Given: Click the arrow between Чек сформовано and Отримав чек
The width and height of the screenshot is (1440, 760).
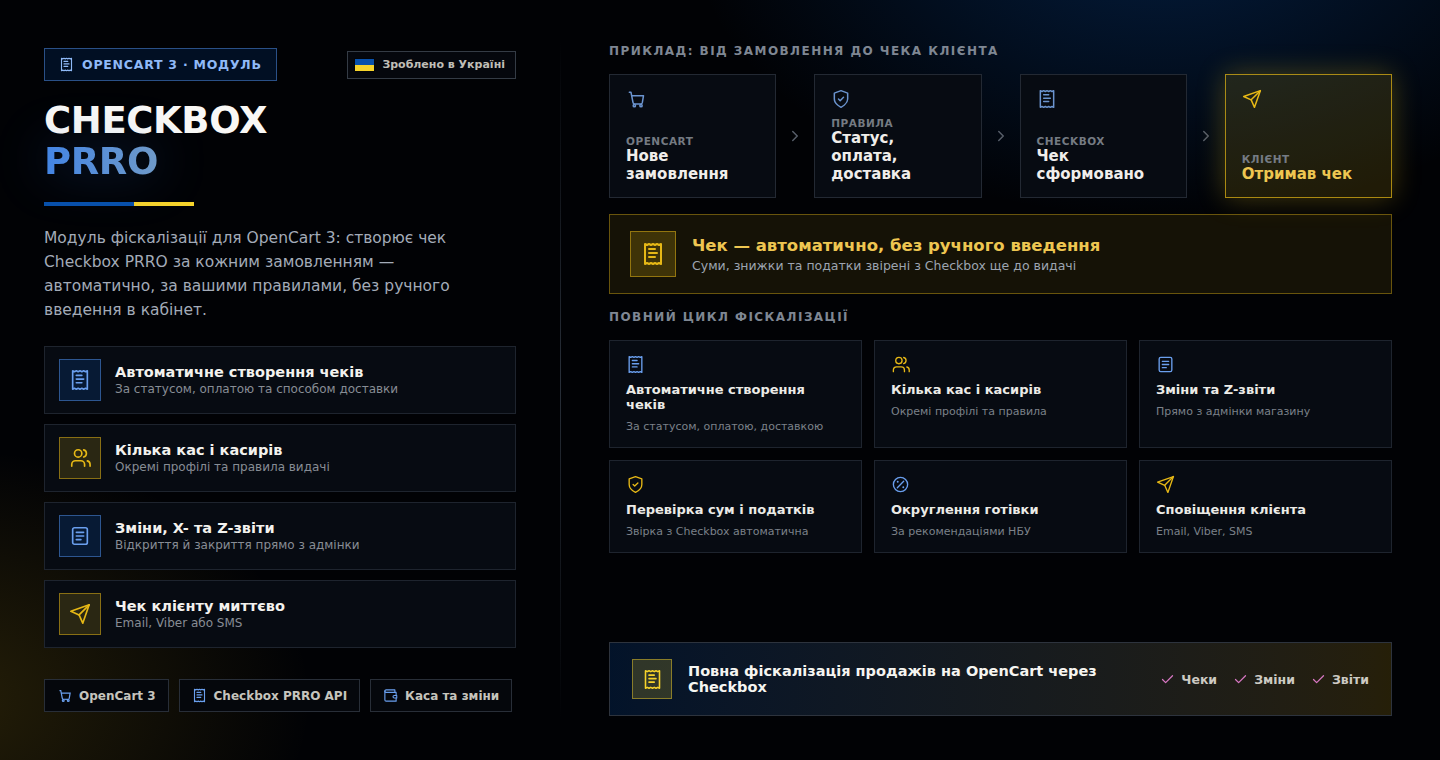Looking at the screenshot, I should [x=1206, y=136].
